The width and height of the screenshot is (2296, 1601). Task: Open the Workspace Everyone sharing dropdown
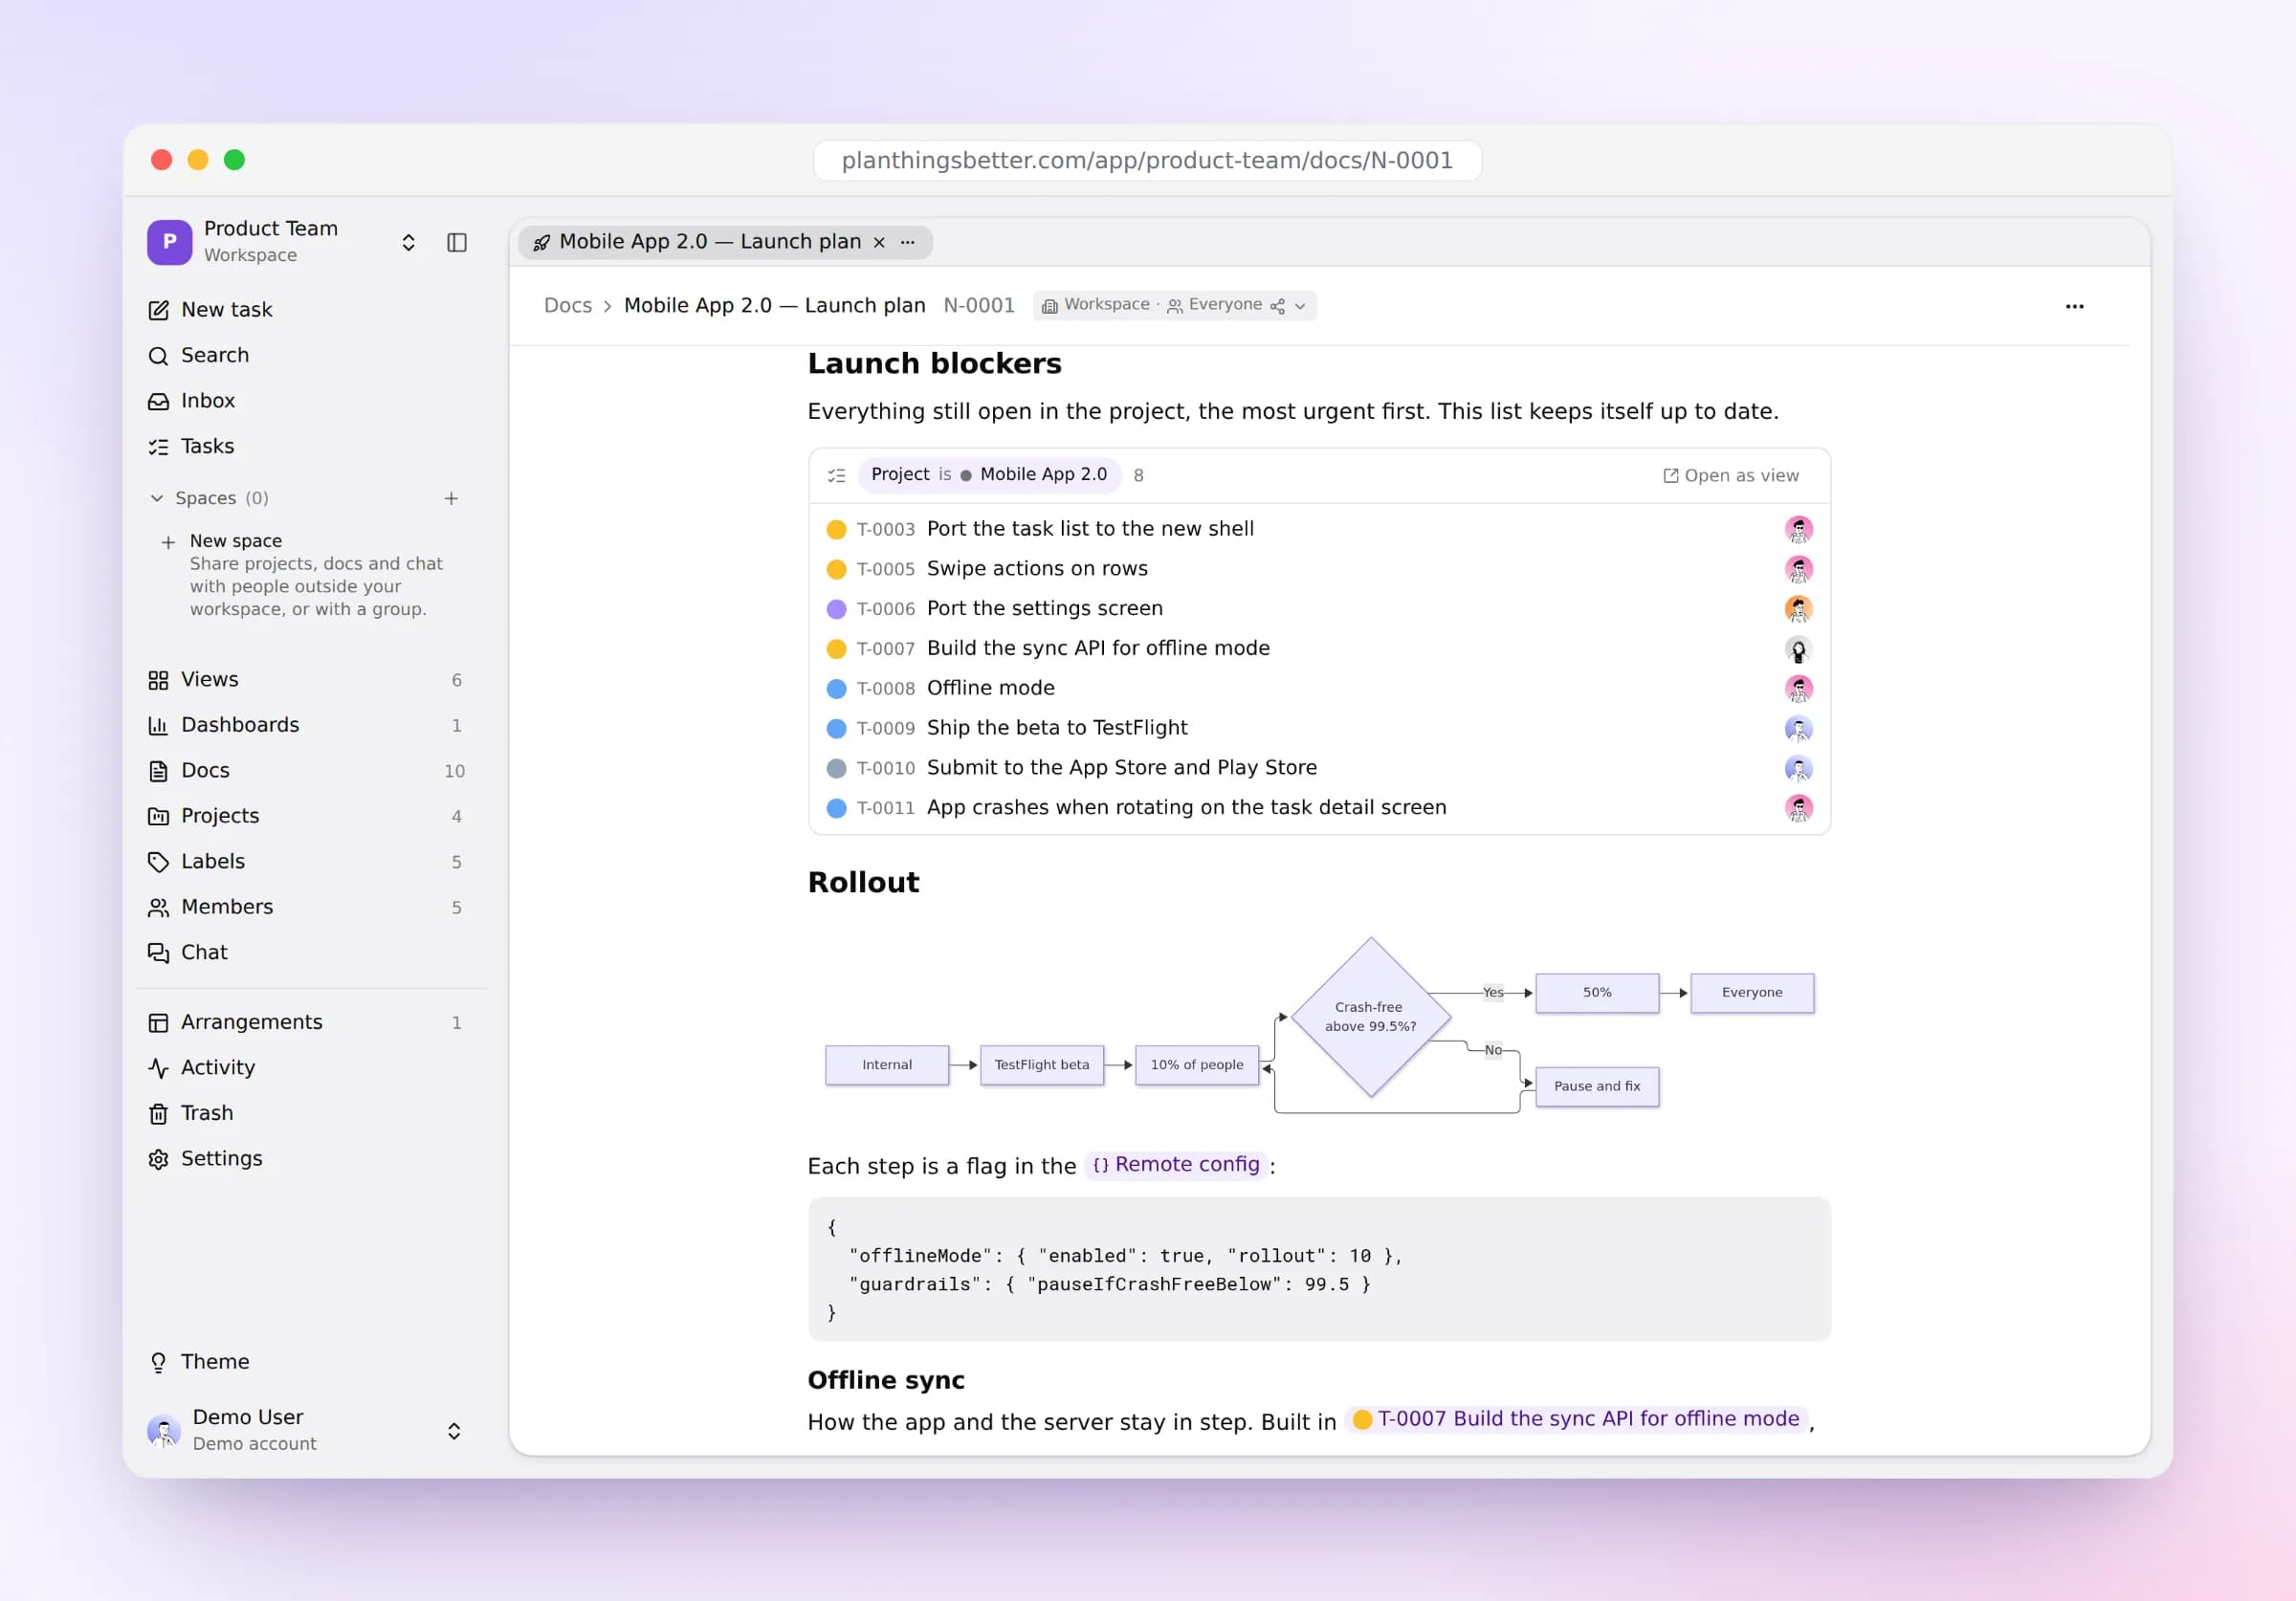click(x=1174, y=305)
